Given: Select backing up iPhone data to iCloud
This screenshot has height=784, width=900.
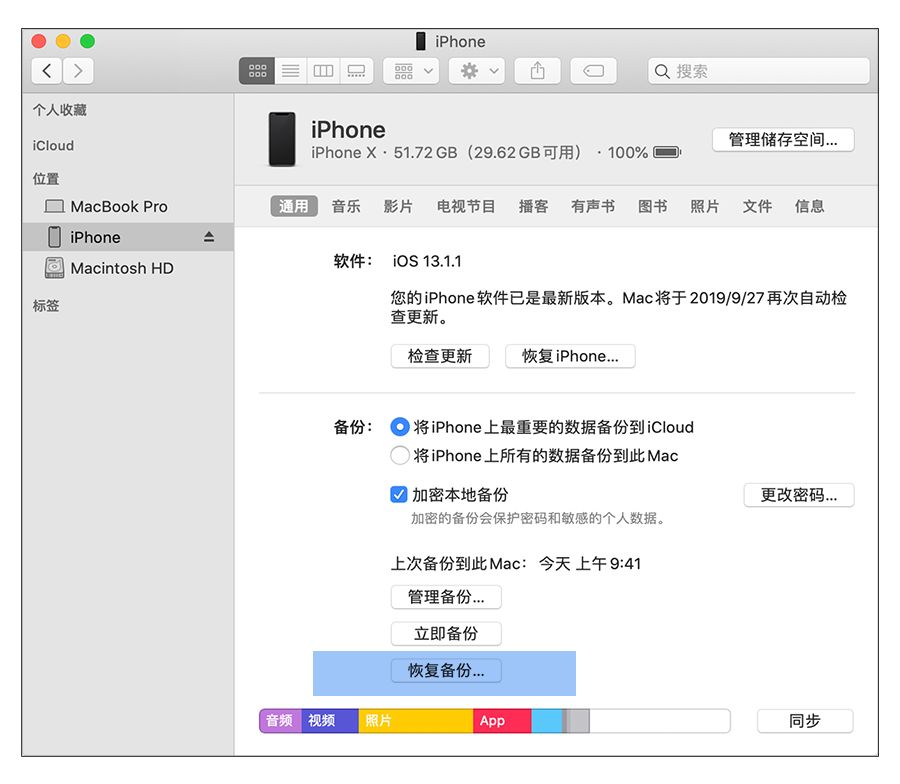Looking at the screenshot, I should (x=400, y=427).
